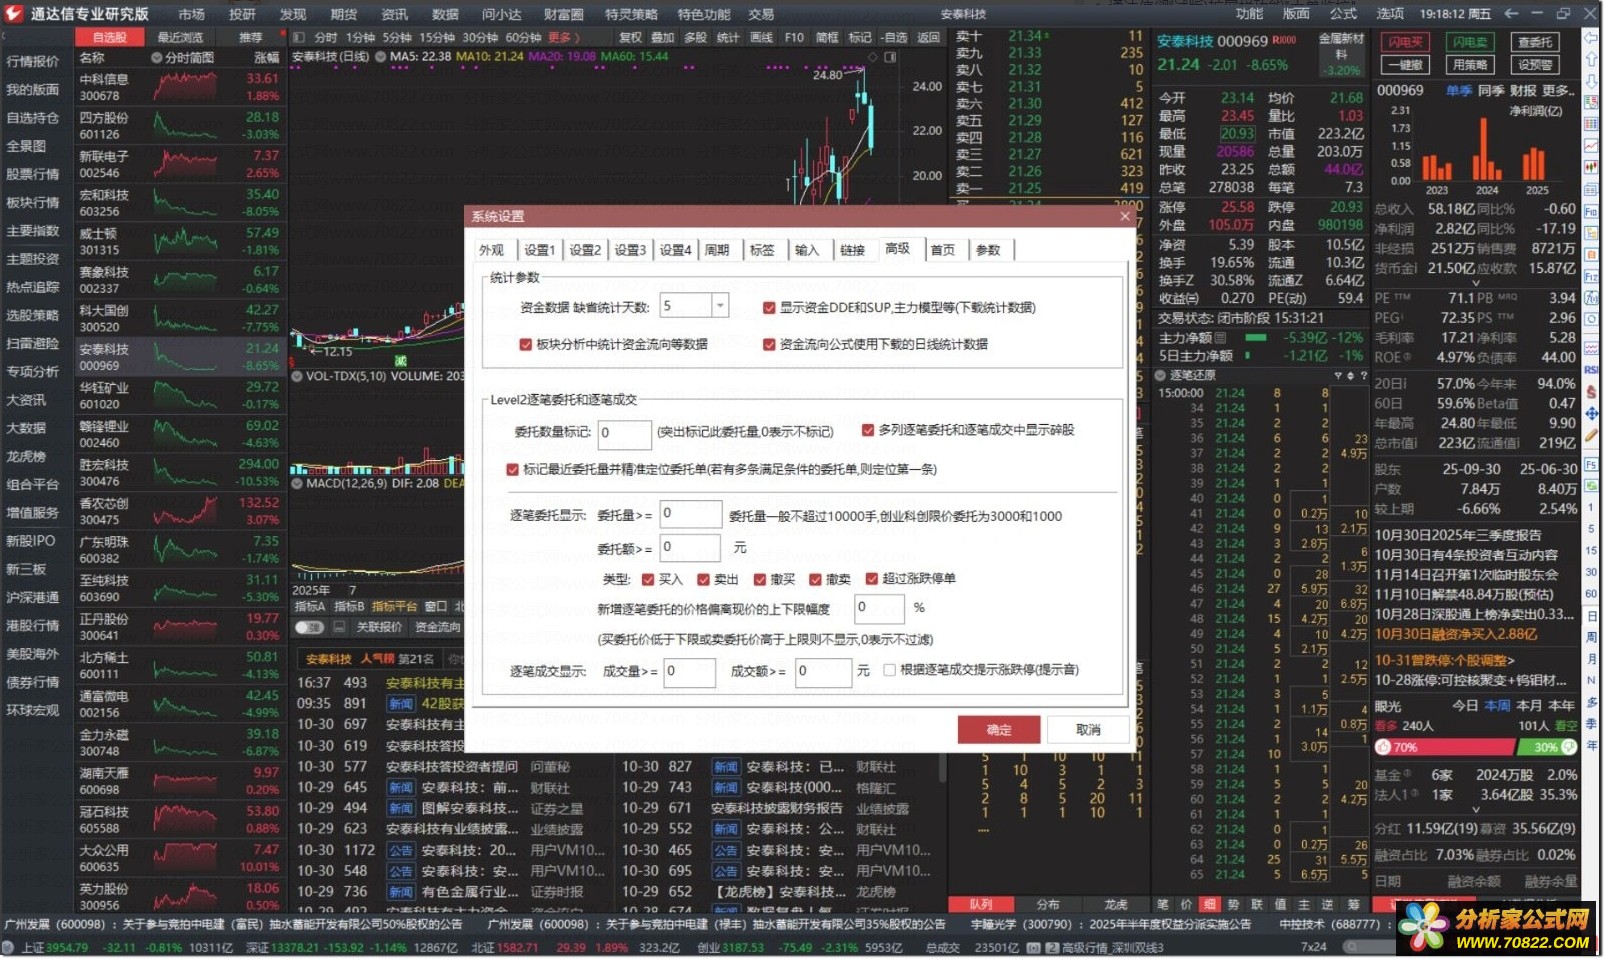Click the red-green 70% / 30% sentiment bar
This screenshot has height=959, width=1606.
click(1475, 747)
